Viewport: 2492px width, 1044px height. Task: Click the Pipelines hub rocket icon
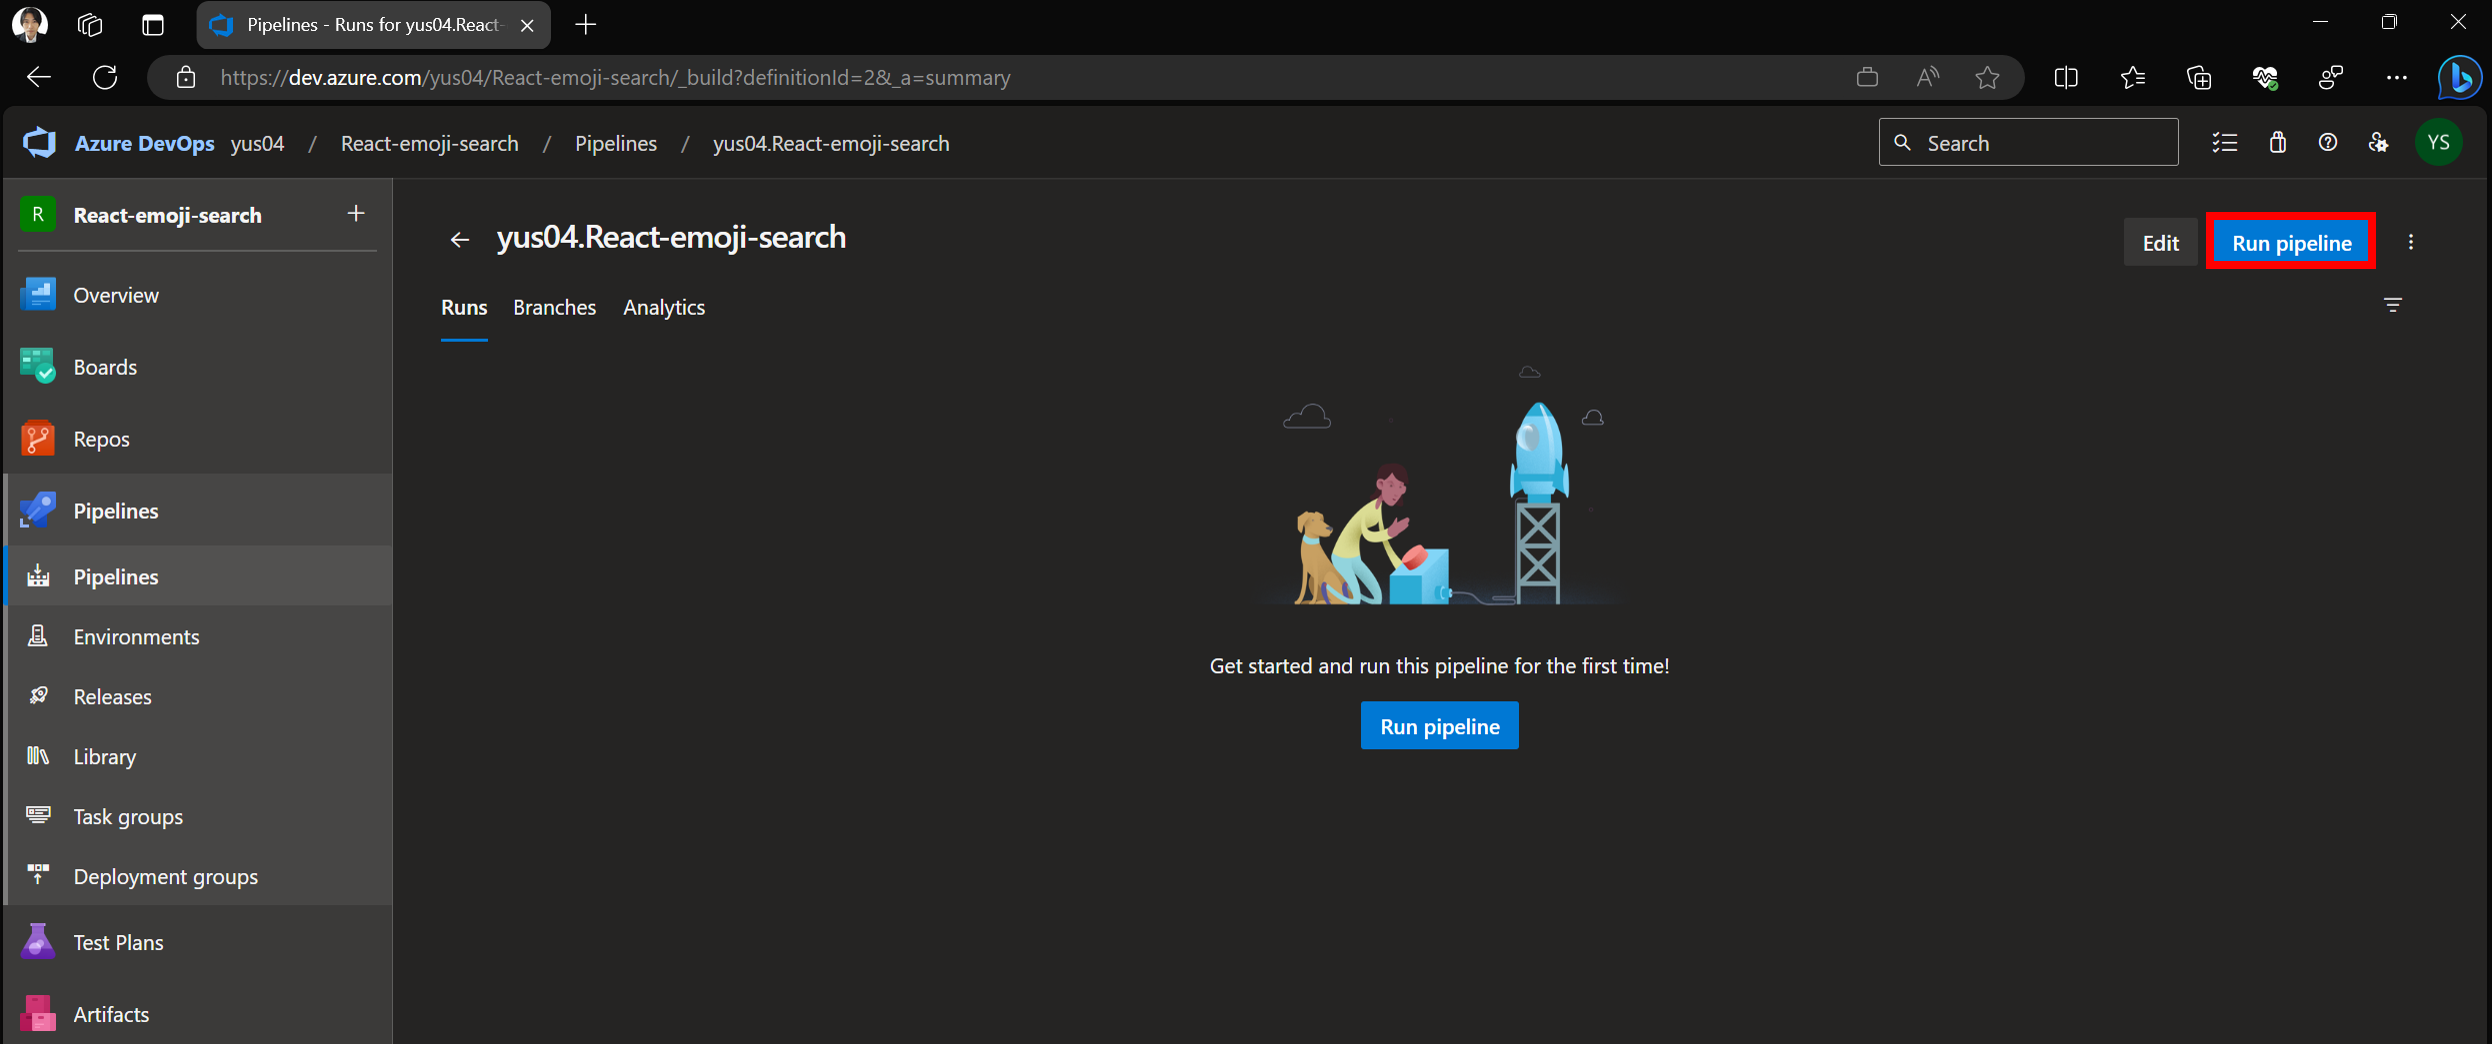[38, 511]
